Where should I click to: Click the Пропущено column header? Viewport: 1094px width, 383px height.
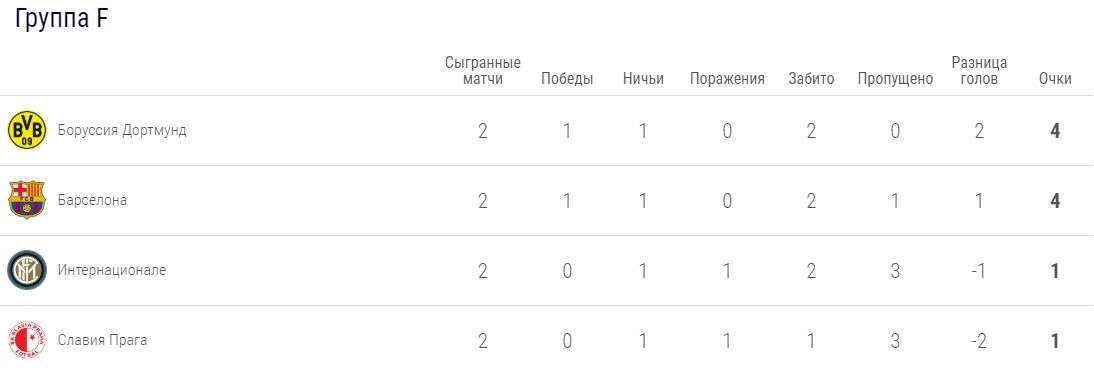tap(895, 79)
